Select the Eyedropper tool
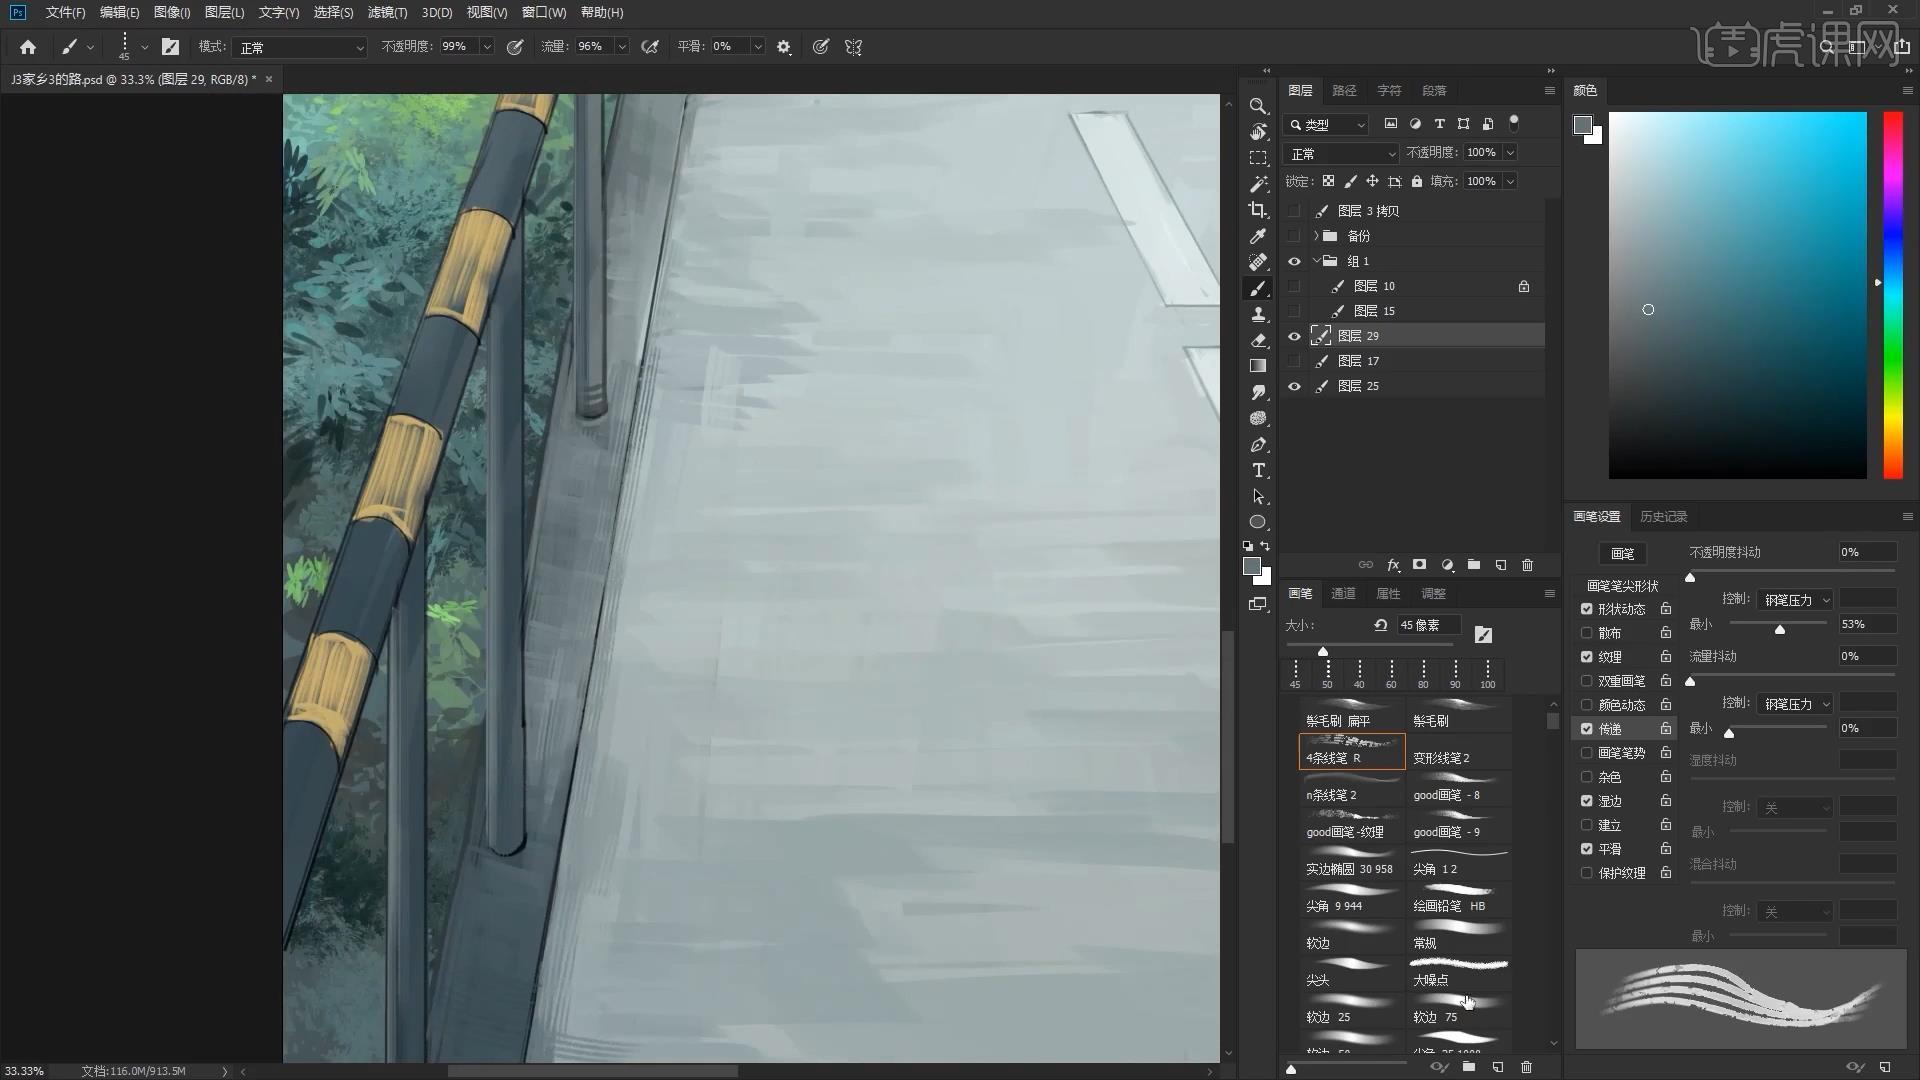Screen dimensions: 1920x1080 1258,236
